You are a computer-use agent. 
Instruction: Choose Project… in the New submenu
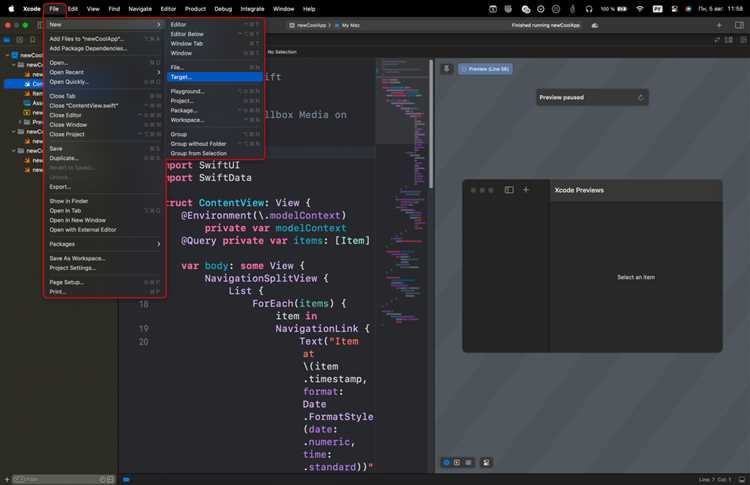click(215, 101)
